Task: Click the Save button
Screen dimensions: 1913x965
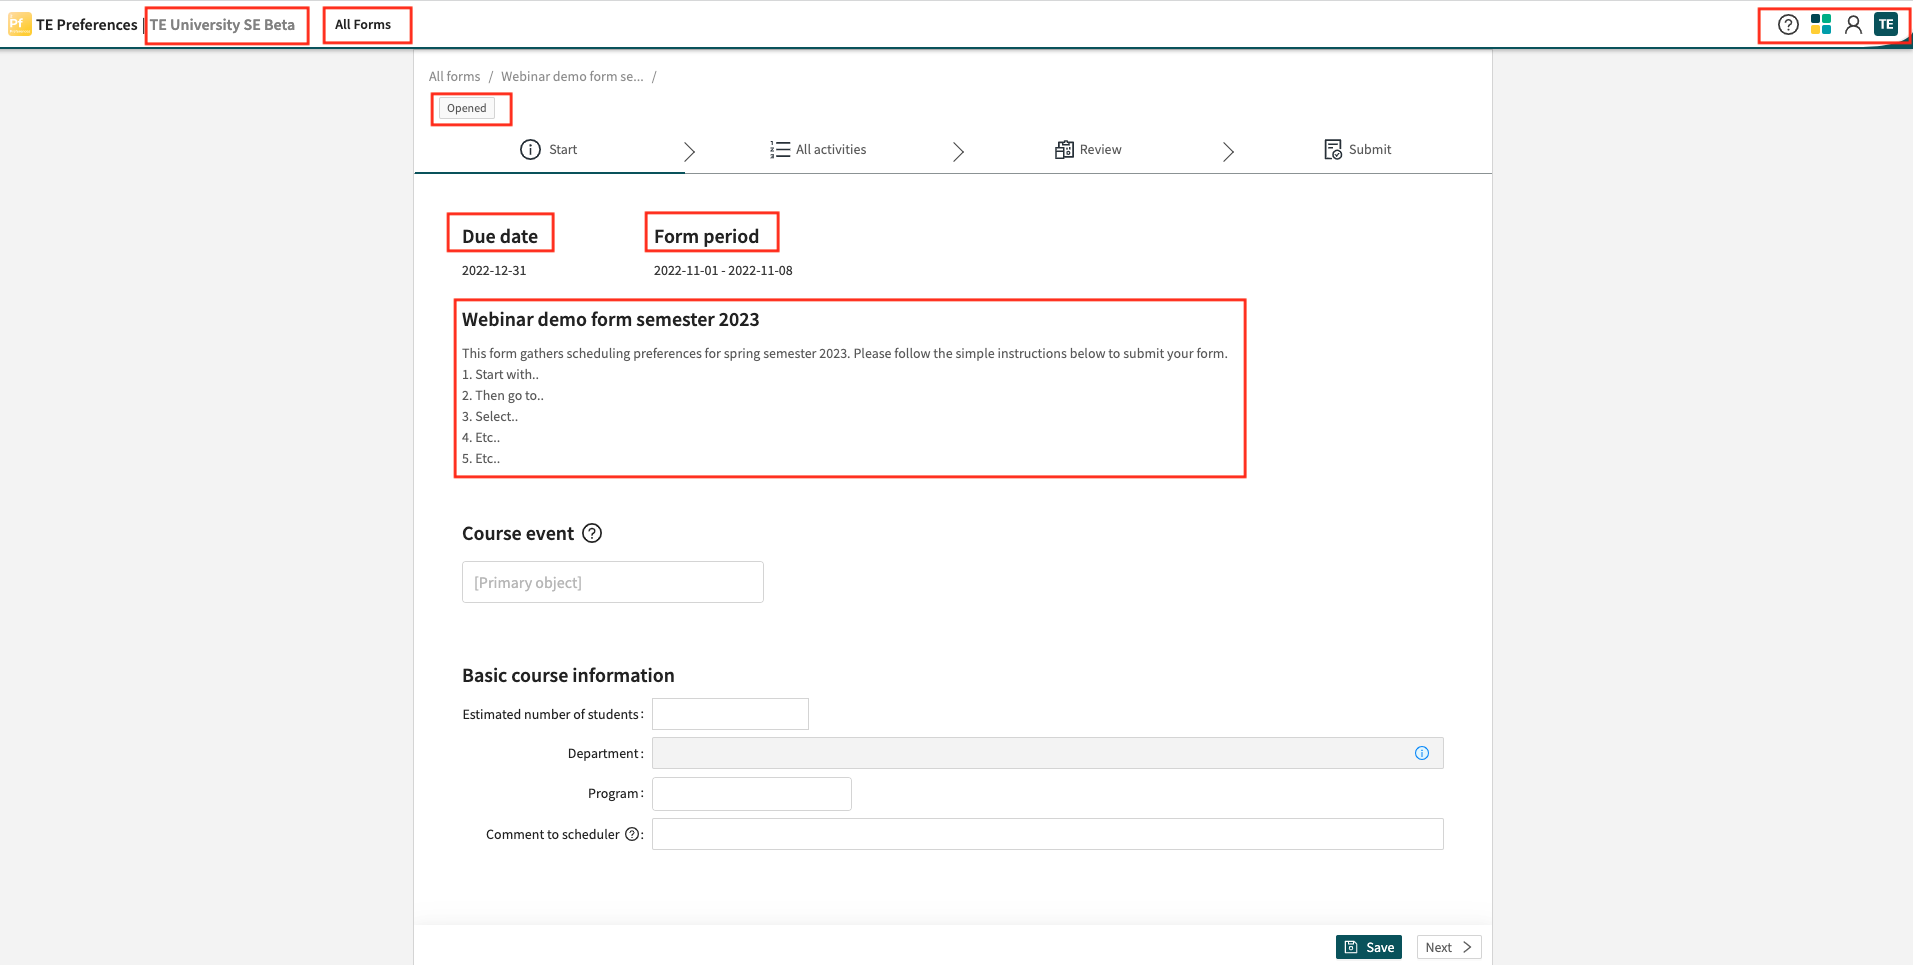Action: [x=1368, y=946]
